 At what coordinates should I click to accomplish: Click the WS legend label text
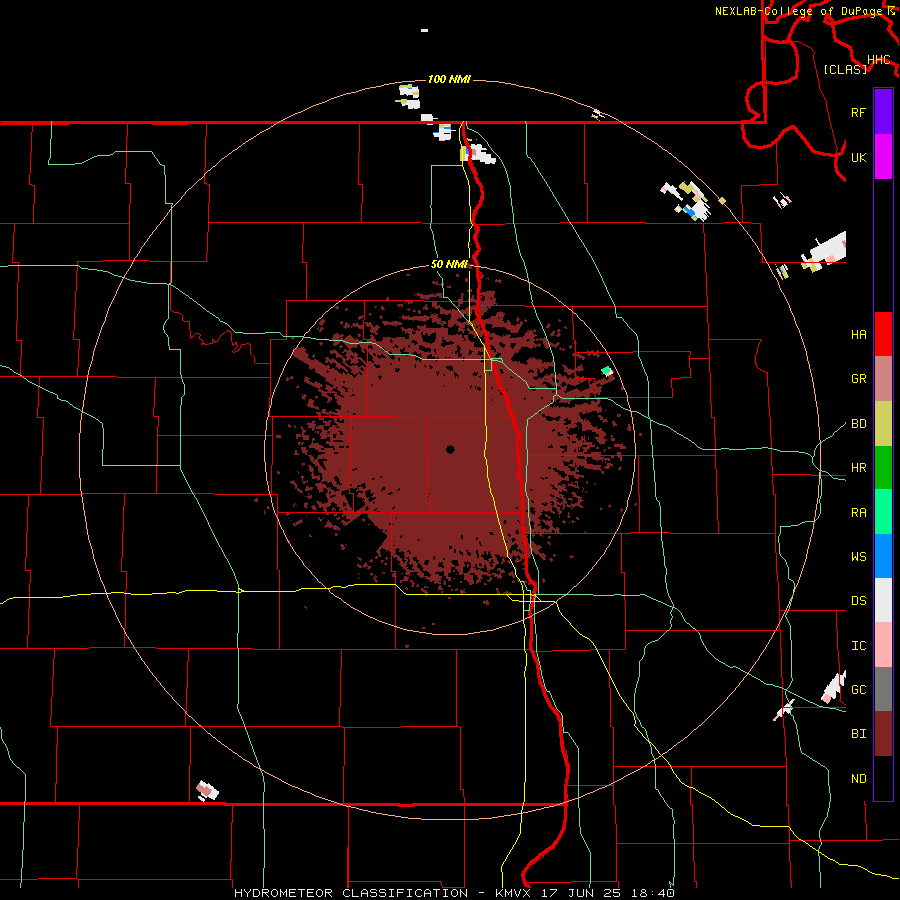coord(858,557)
